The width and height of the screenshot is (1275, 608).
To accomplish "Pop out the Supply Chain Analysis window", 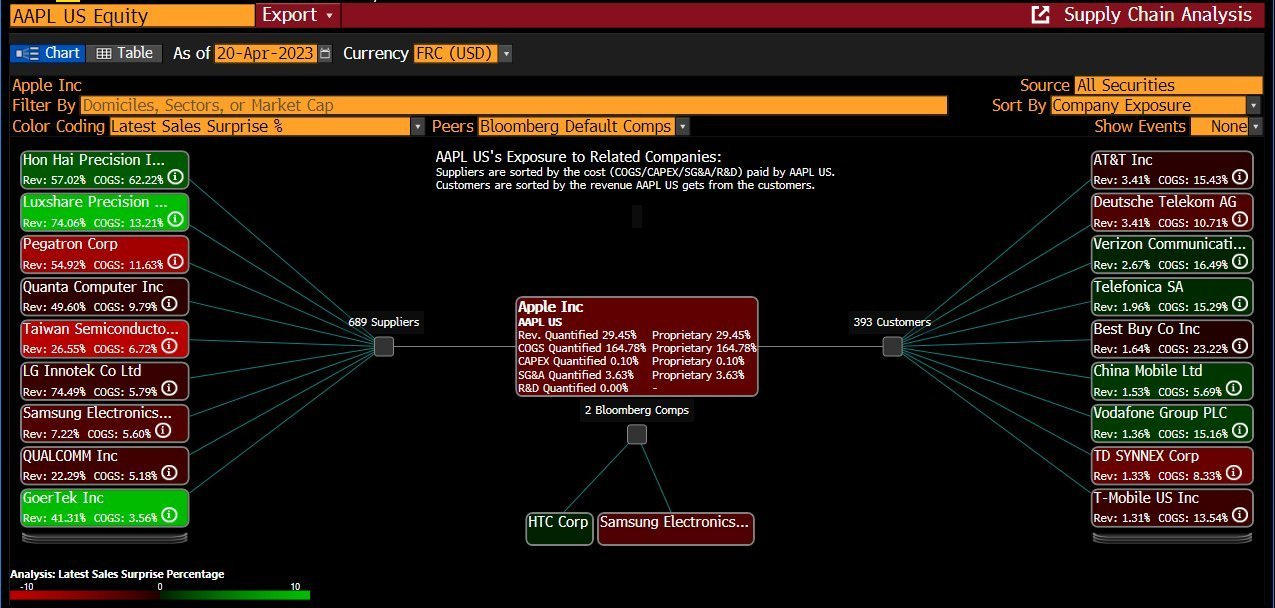I will point(1041,15).
